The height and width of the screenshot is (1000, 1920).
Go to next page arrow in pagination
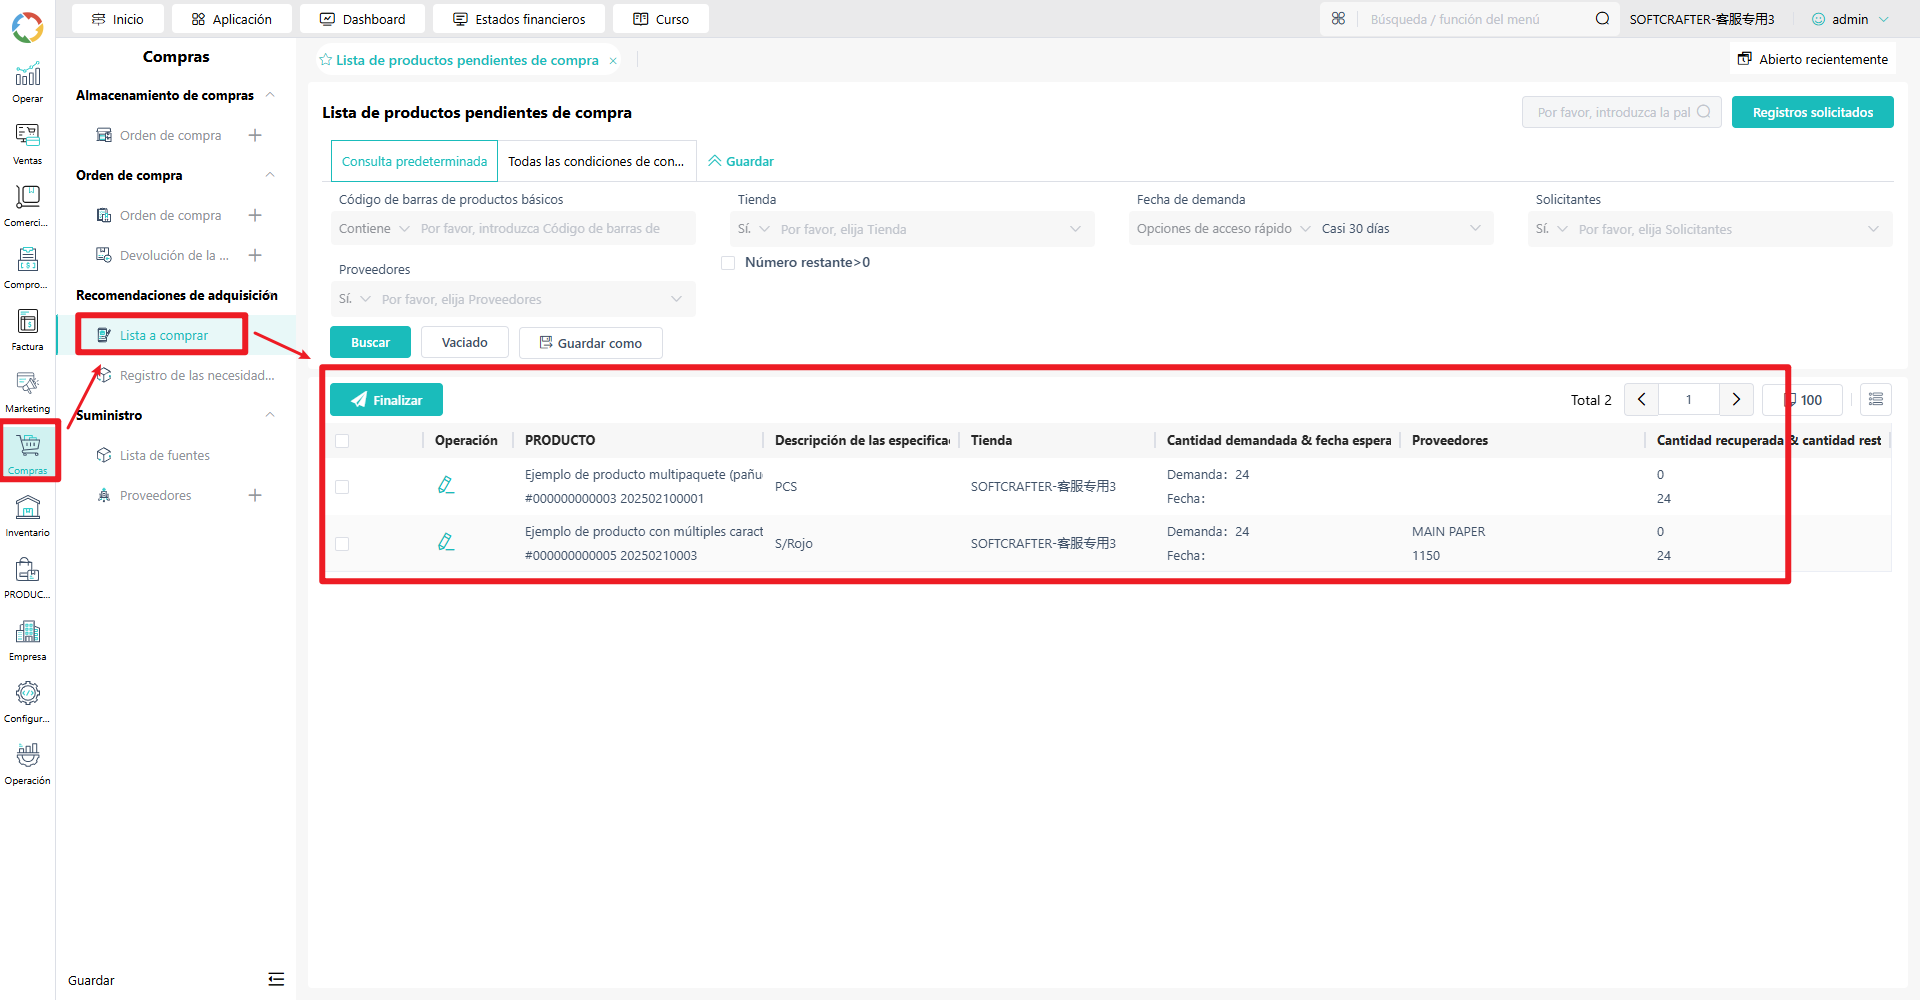(1736, 399)
